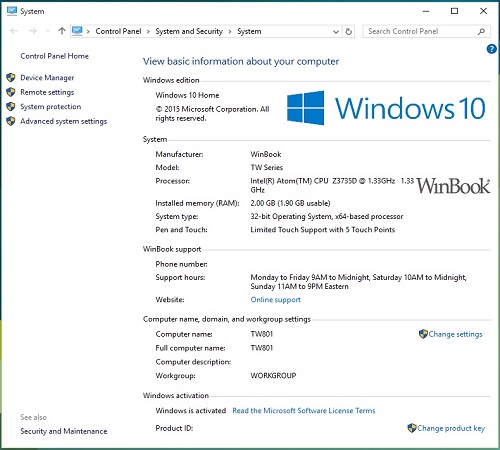Viewport: 500px width, 450px height.
Task: Click shield icon beside Change product key
Action: (412, 428)
